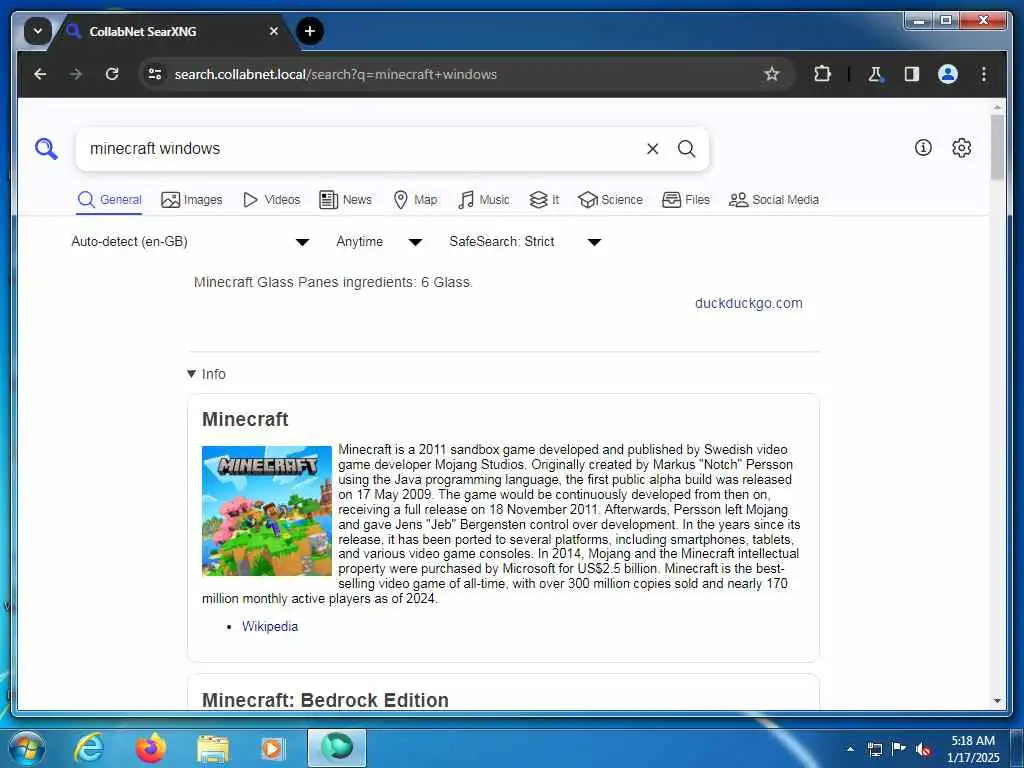The image size is (1024, 768).
Task: Go back in browser history
Action: 40,74
